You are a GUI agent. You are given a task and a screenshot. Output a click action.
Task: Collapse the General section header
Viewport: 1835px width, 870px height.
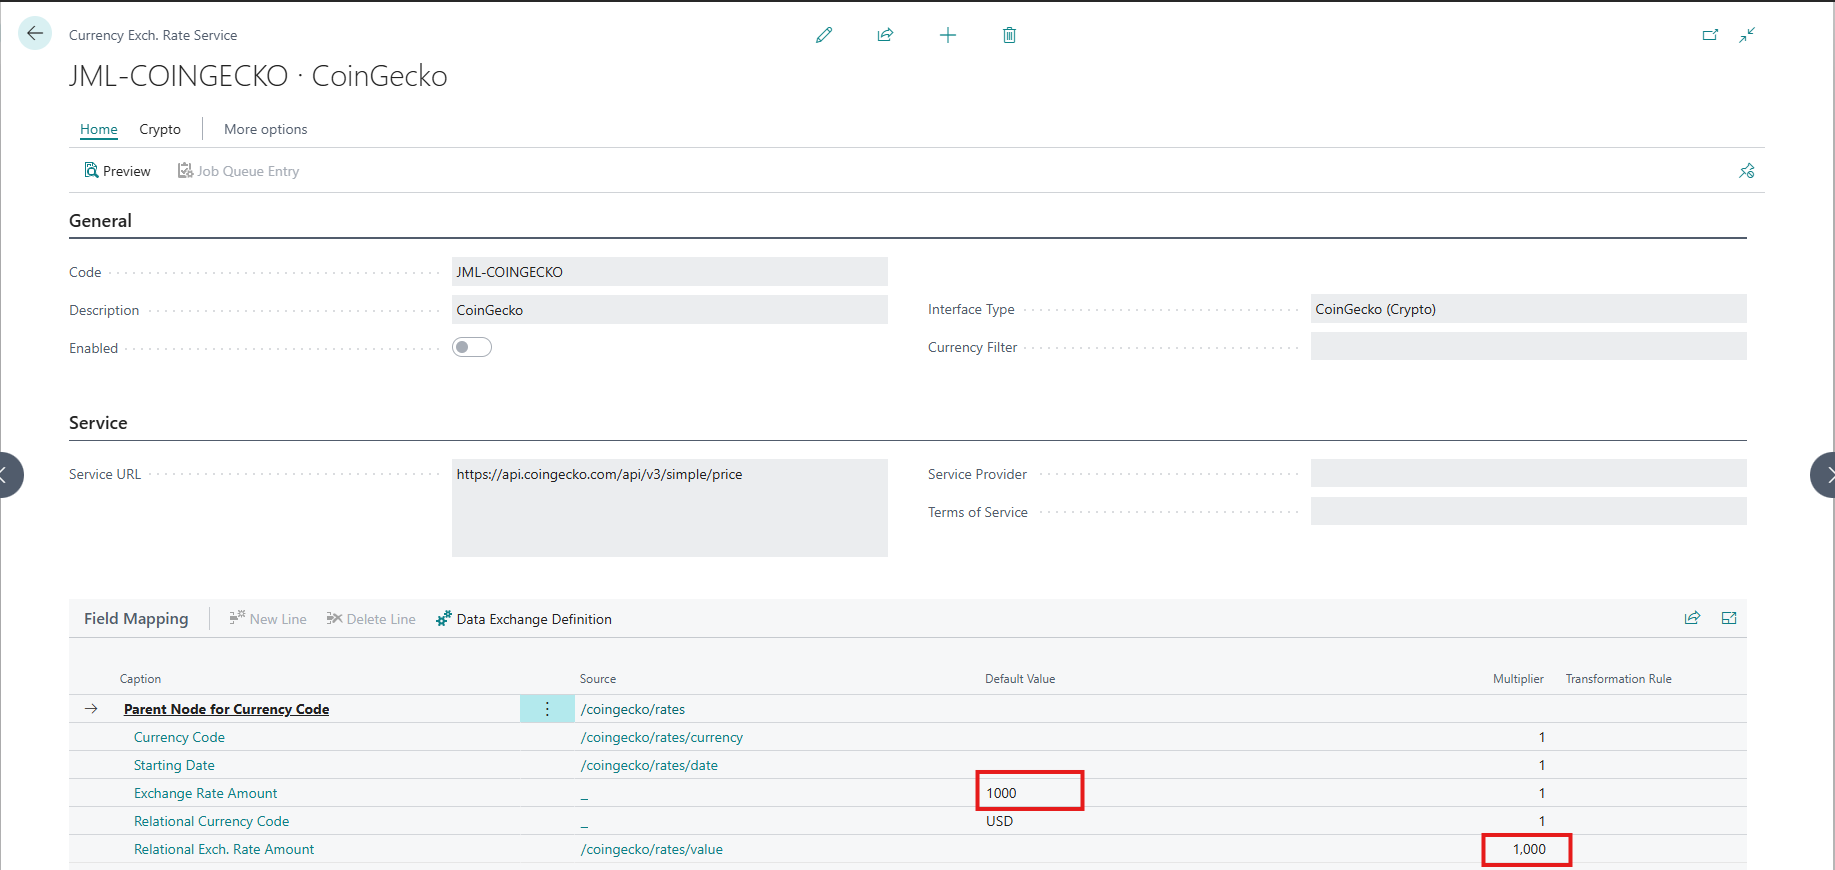(100, 221)
